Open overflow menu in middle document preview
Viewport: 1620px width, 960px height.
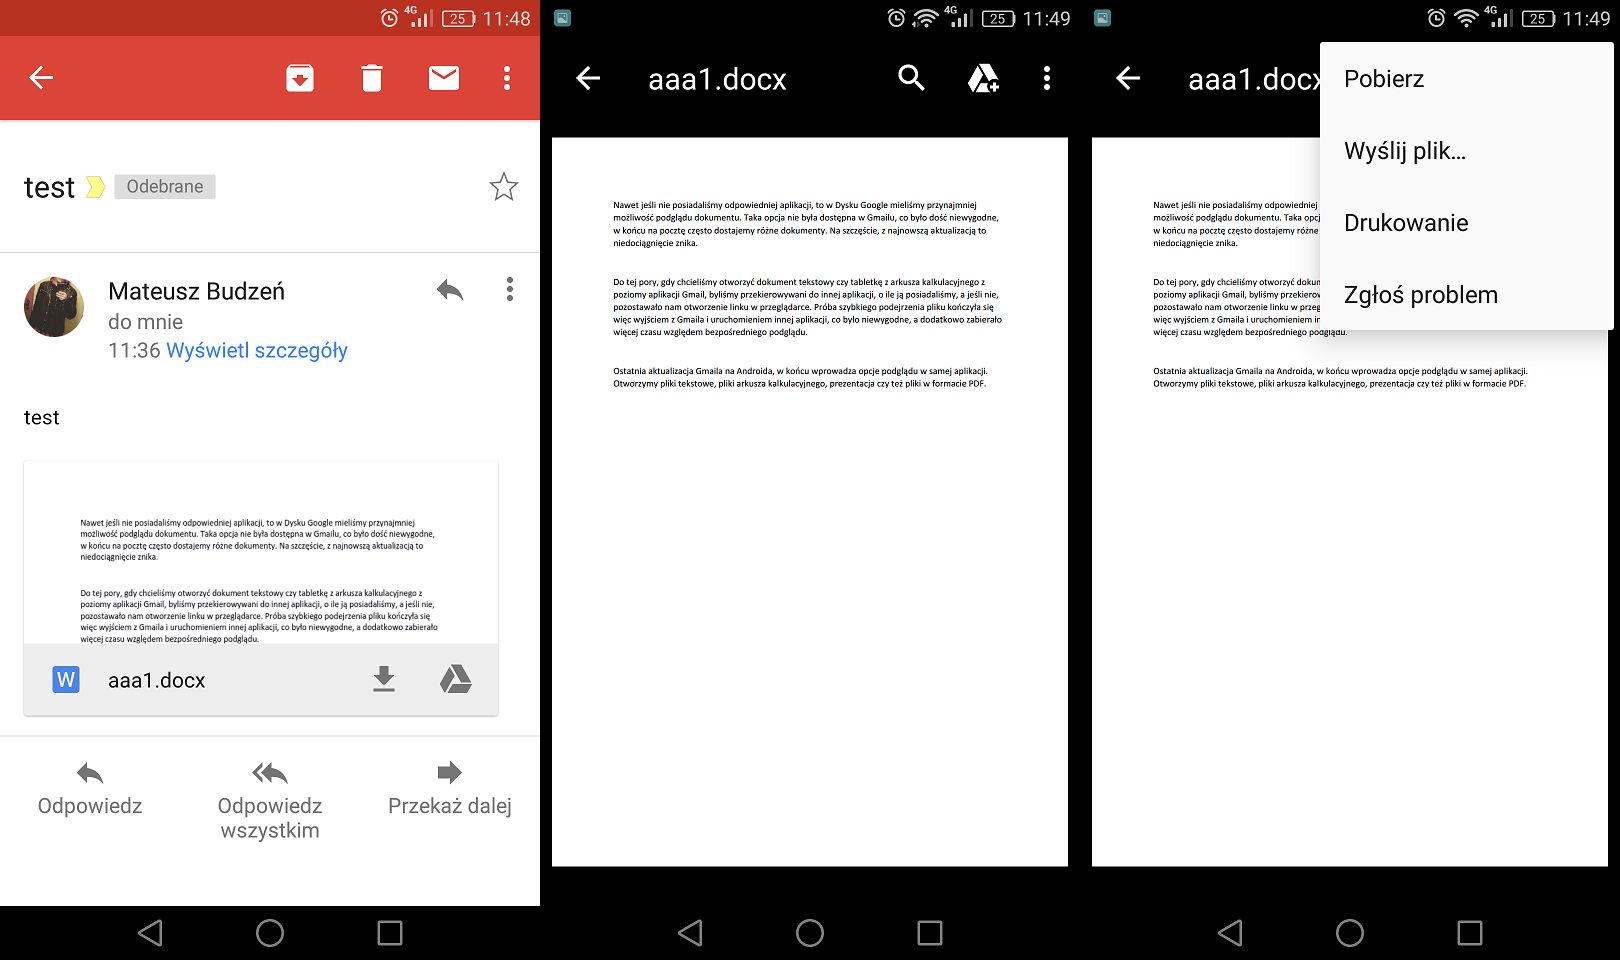click(x=1047, y=78)
